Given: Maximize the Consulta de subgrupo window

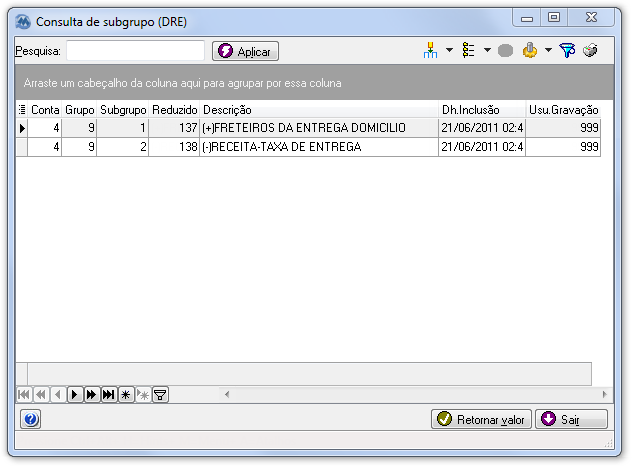Looking at the screenshot, I should [554, 17].
